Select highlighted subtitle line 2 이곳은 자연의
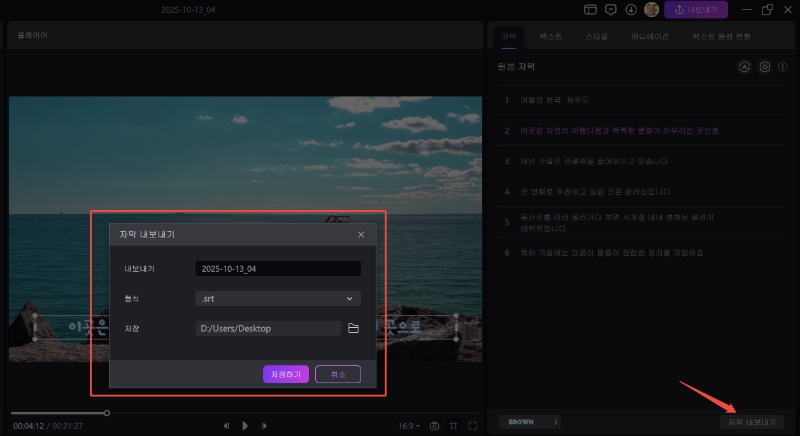 (642, 131)
